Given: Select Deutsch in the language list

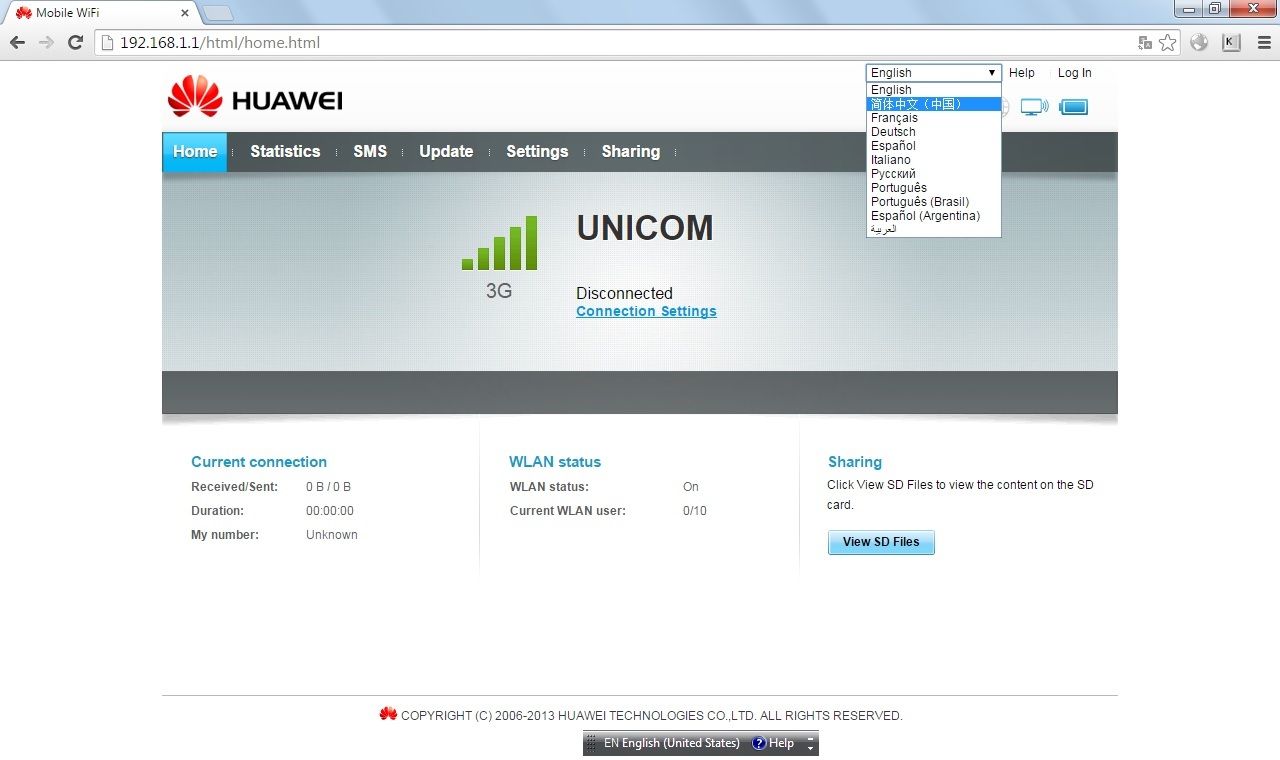Looking at the screenshot, I should point(934,132).
